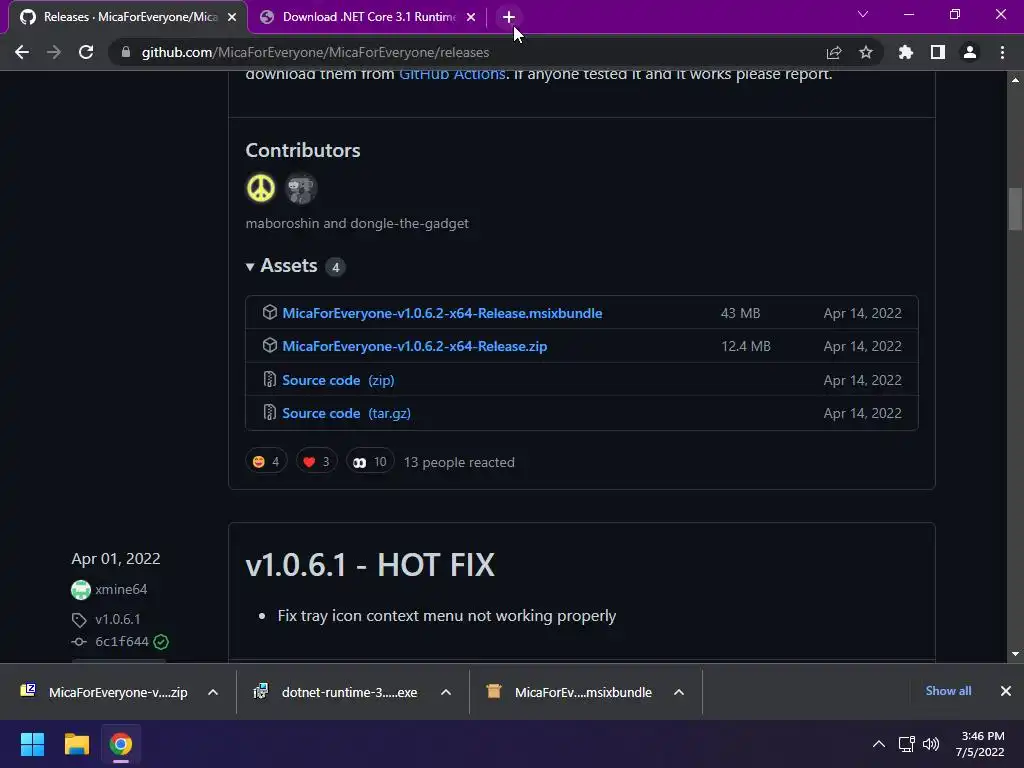The image size is (1024, 768).
Task: Go back to the previous page
Action: point(22,52)
